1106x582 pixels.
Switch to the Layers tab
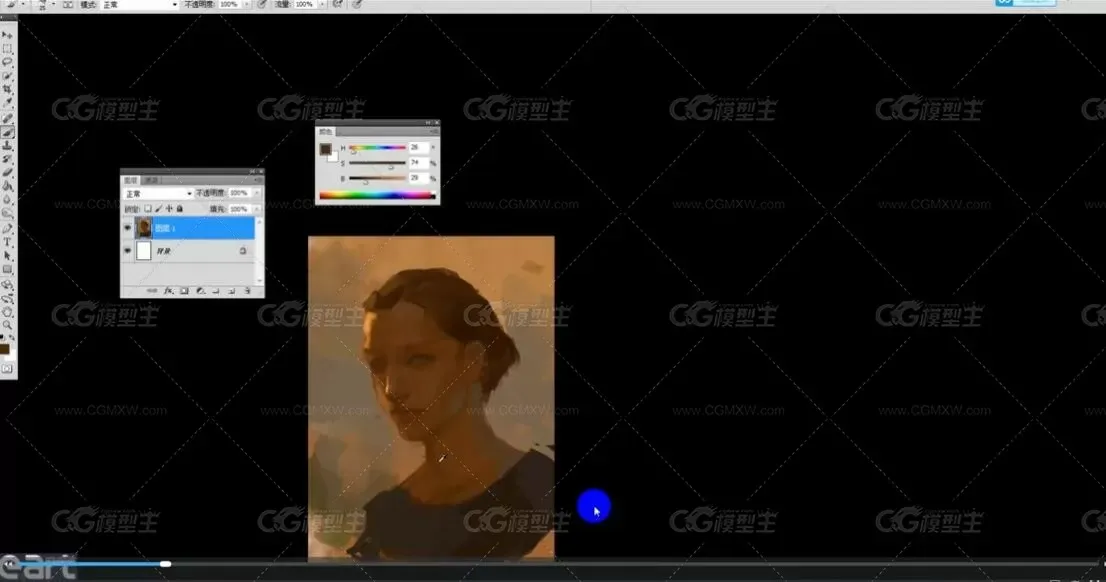131,181
